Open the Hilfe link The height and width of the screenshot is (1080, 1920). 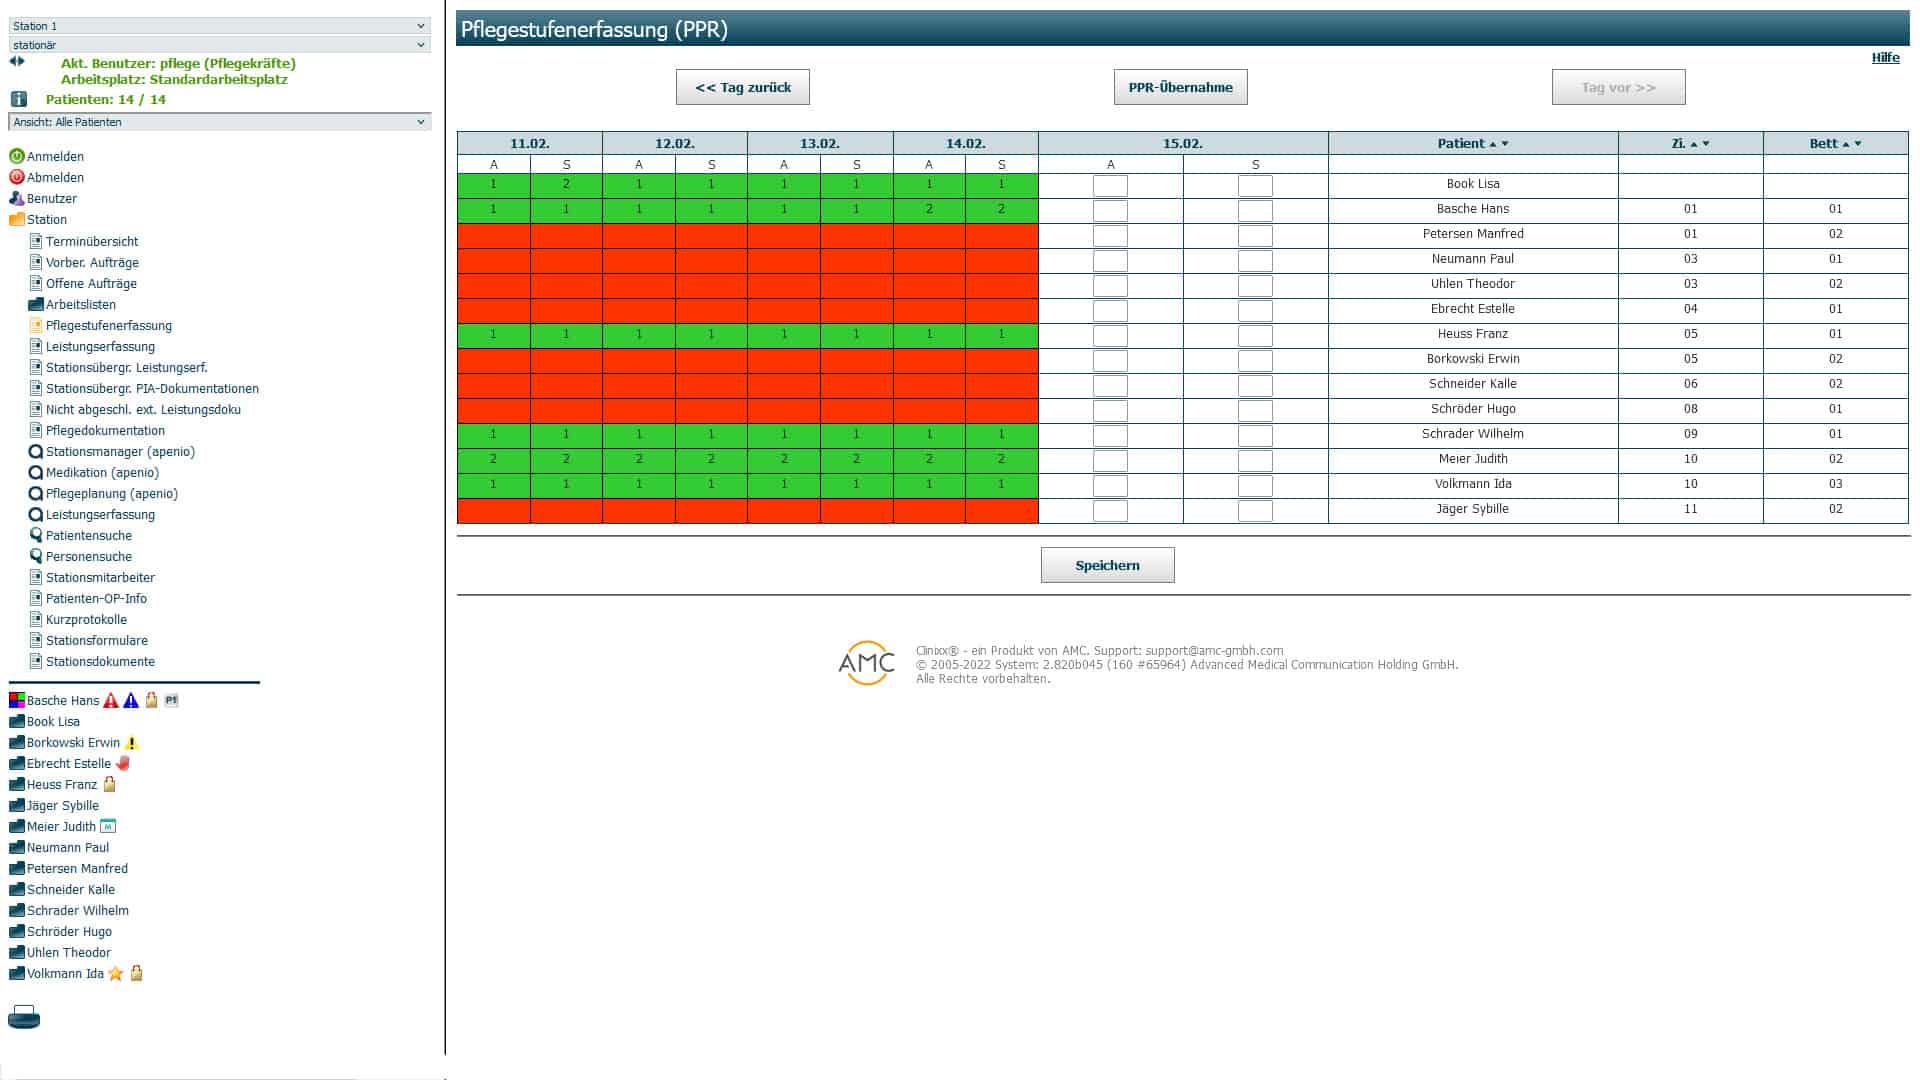(1885, 58)
